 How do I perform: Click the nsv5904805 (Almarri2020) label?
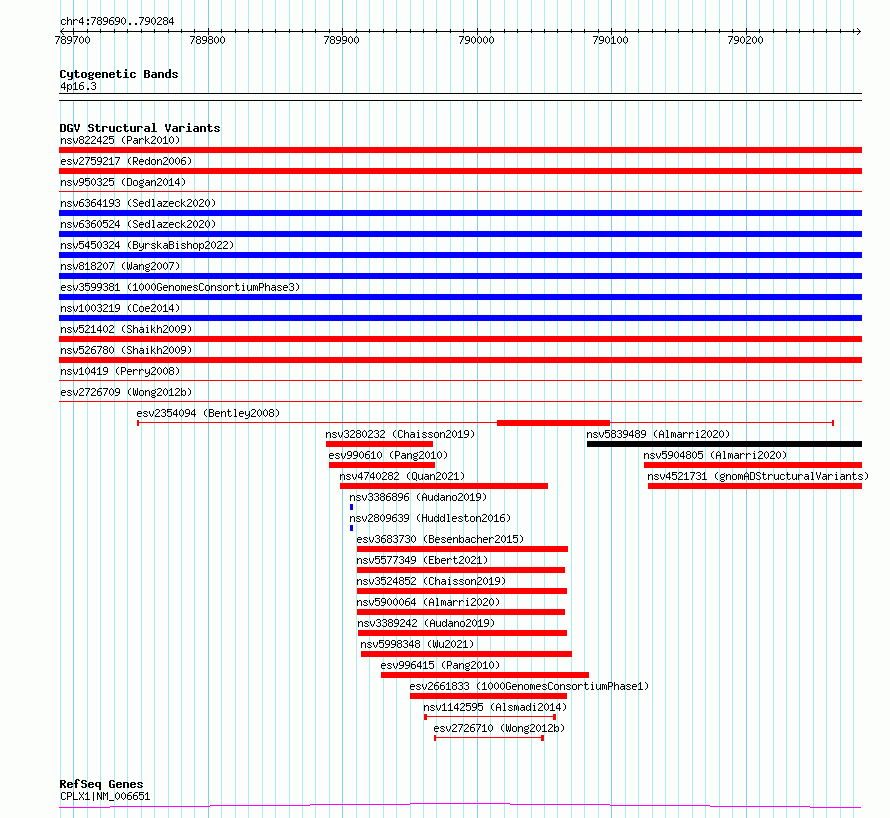click(x=715, y=455)
